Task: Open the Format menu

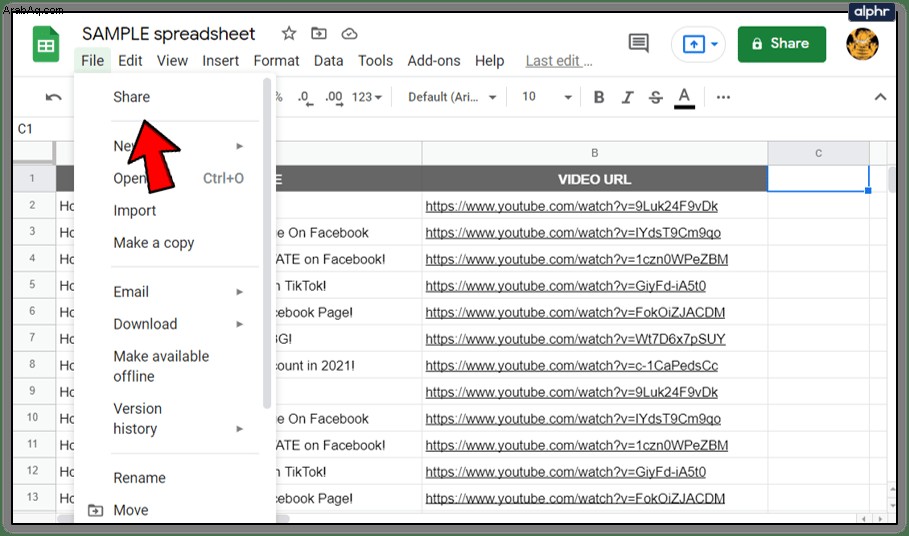Action: [x=277, y=61]
